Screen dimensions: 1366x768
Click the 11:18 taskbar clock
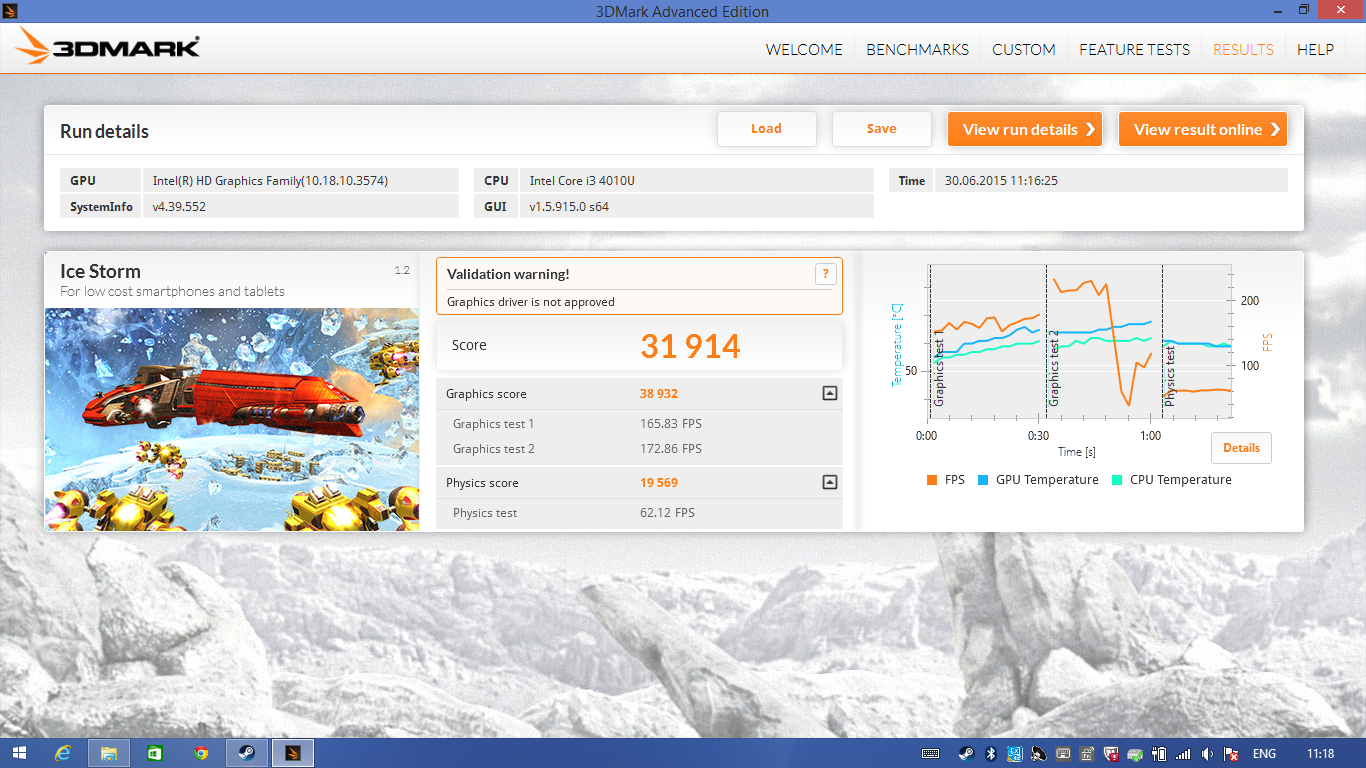pyautogui.click(x=1320, y=754)
